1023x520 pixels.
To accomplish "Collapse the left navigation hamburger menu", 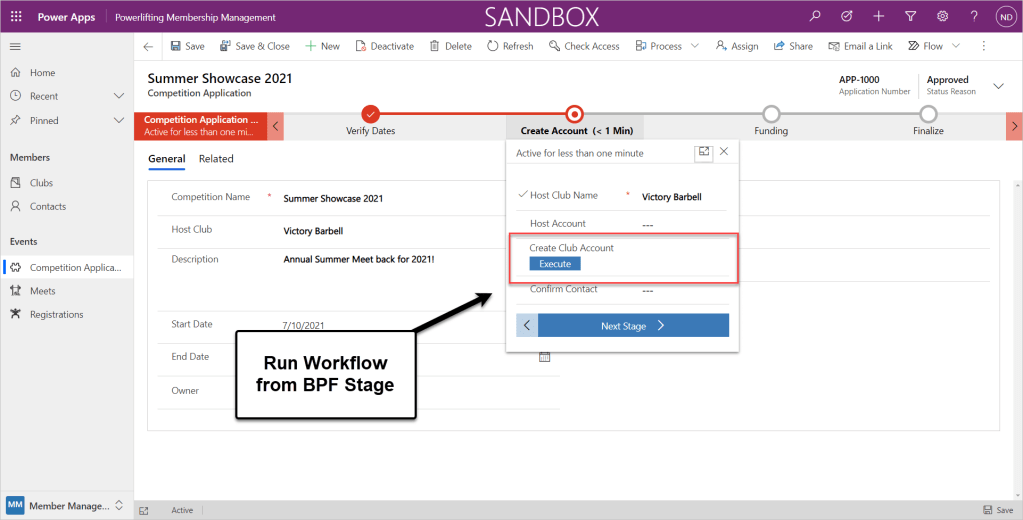I will (15, 46).
